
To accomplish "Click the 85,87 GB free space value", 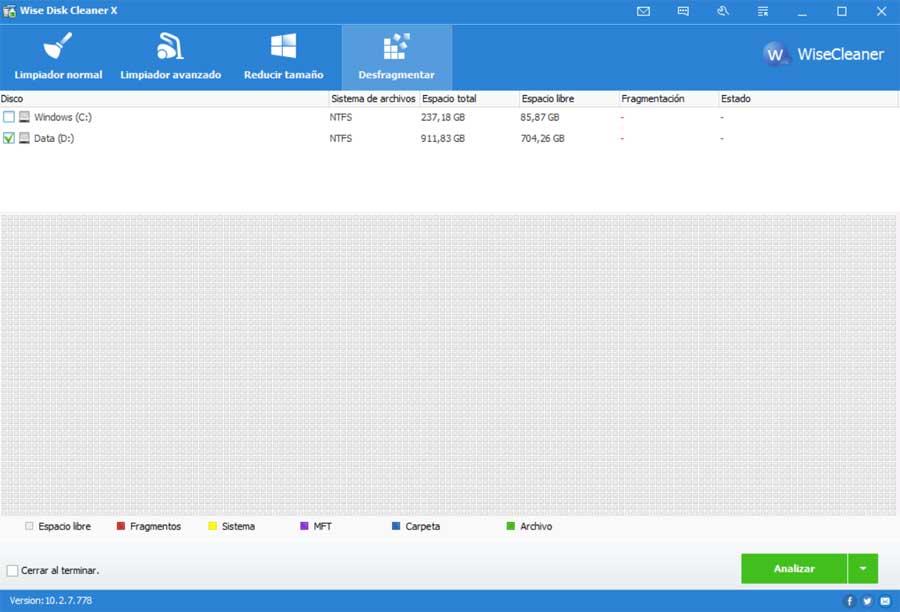I will pyautogui.click(x=540, y=117).
